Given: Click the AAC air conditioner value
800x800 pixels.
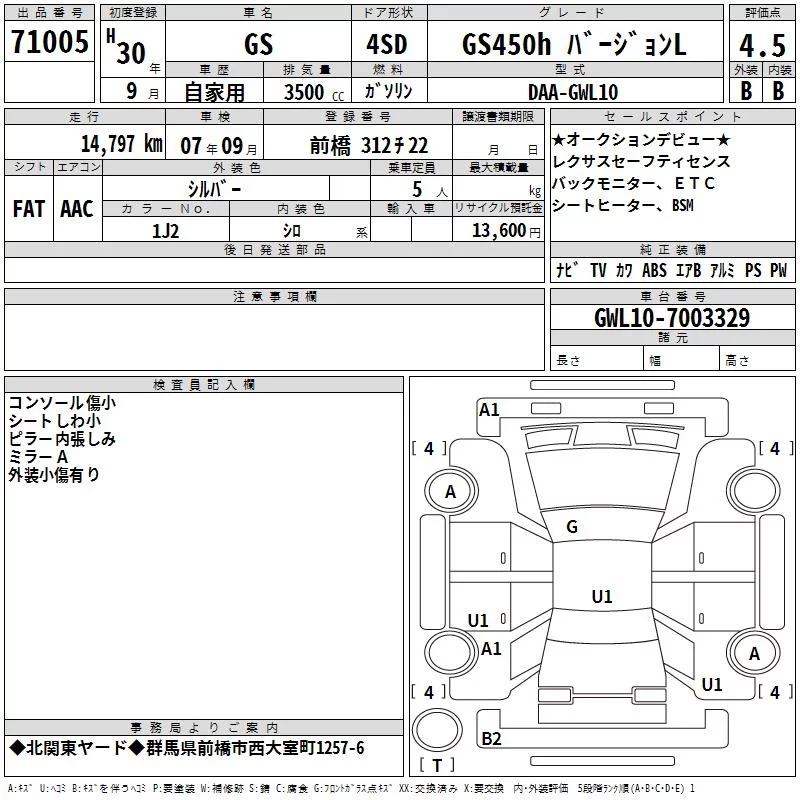Looking at the screenshot, I should coord(77,209).
